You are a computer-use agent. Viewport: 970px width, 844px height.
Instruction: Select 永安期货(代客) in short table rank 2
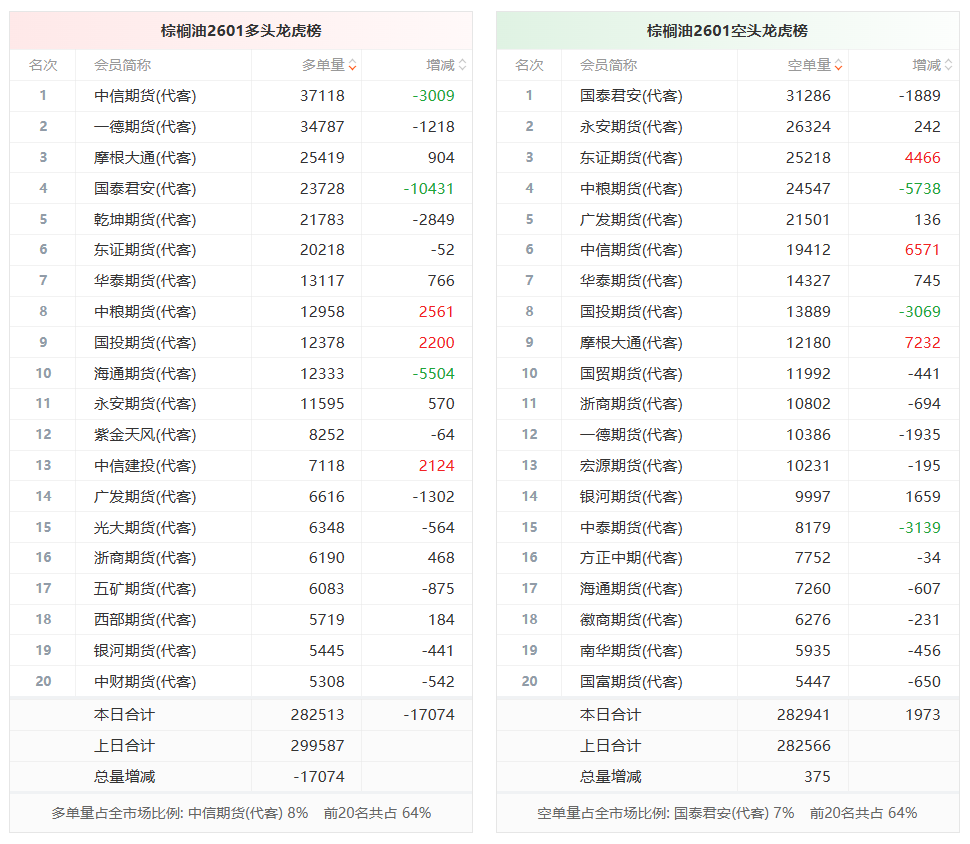(632, 127)
